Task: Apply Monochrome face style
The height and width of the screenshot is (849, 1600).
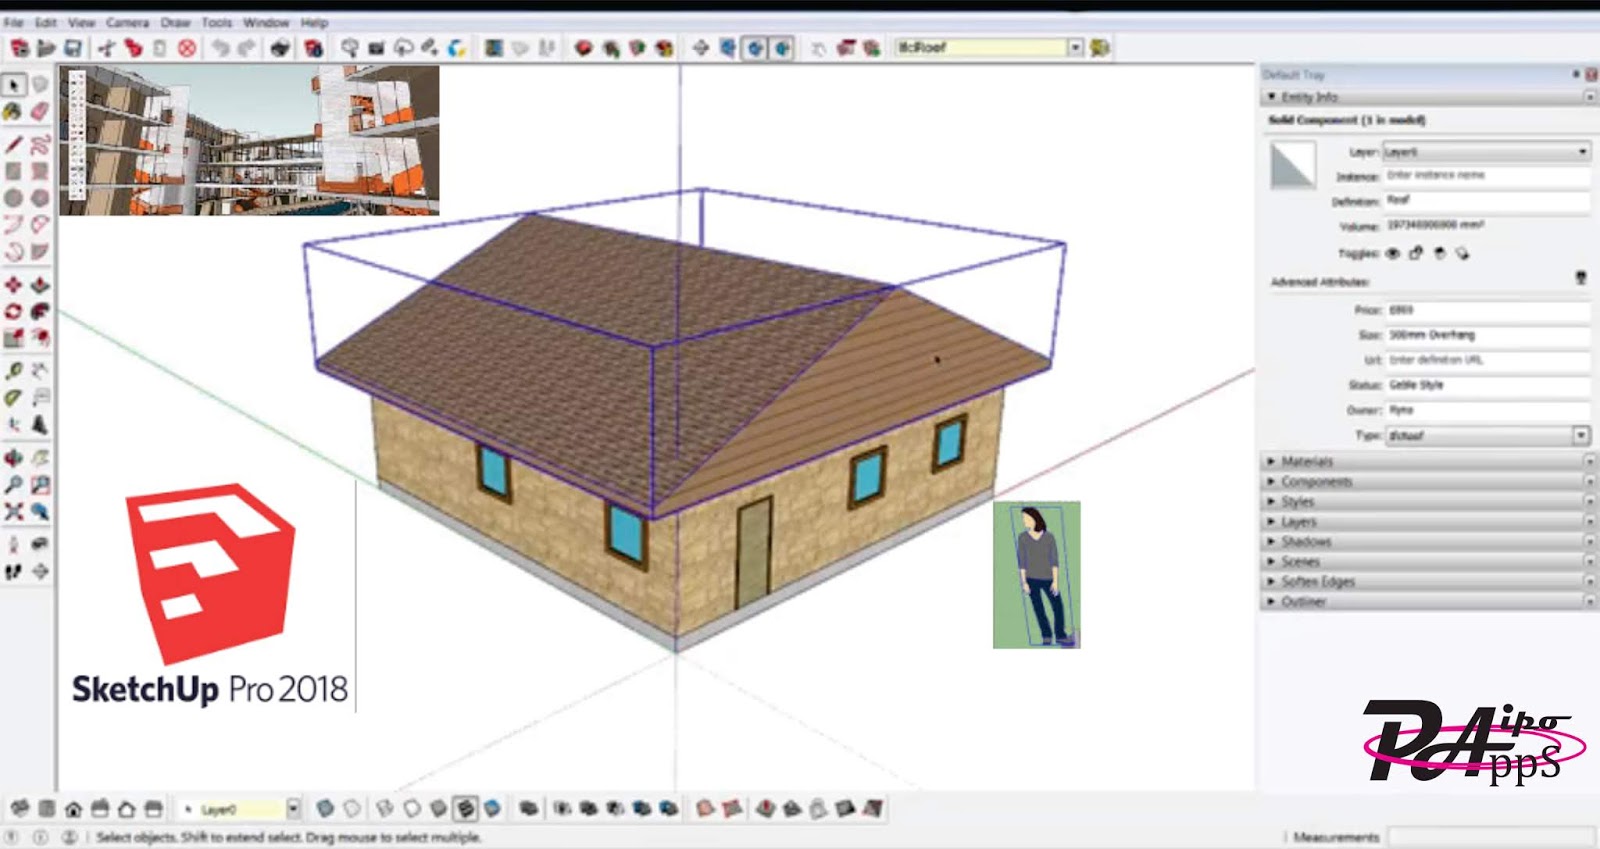Action: (x=492, y=809)
